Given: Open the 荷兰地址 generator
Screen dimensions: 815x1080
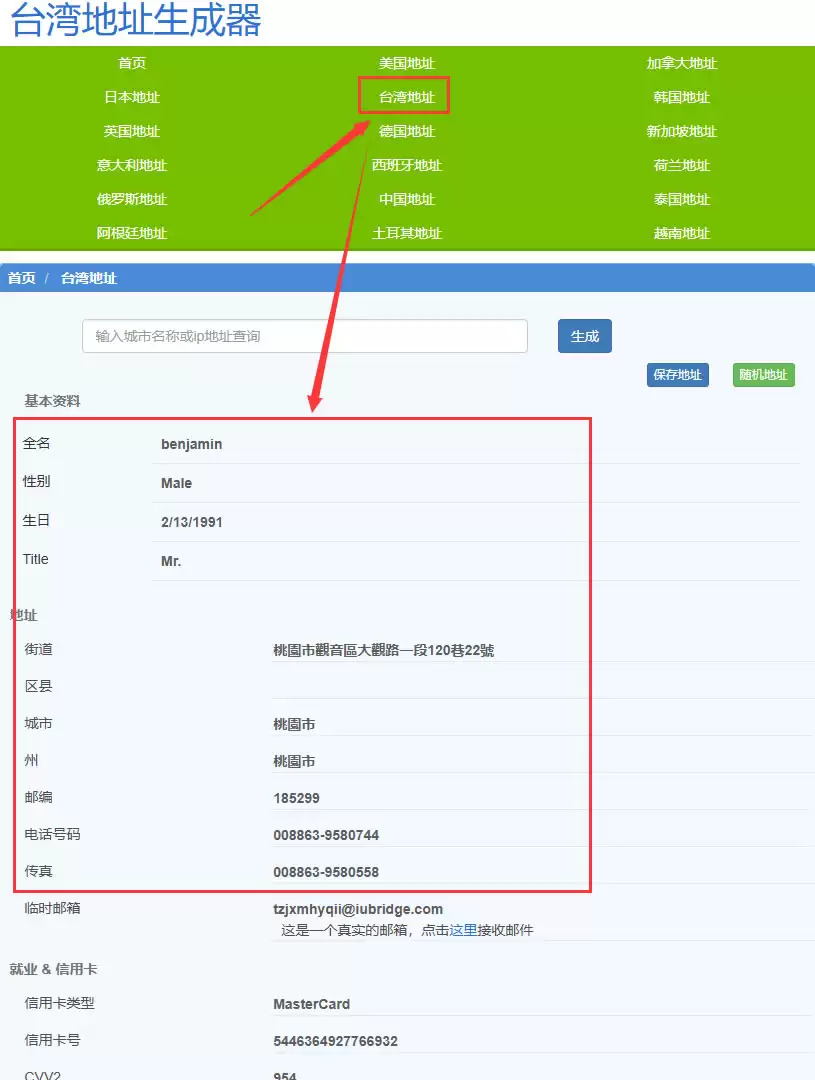Looking at the screenshot, I should (x=681, y=165).
